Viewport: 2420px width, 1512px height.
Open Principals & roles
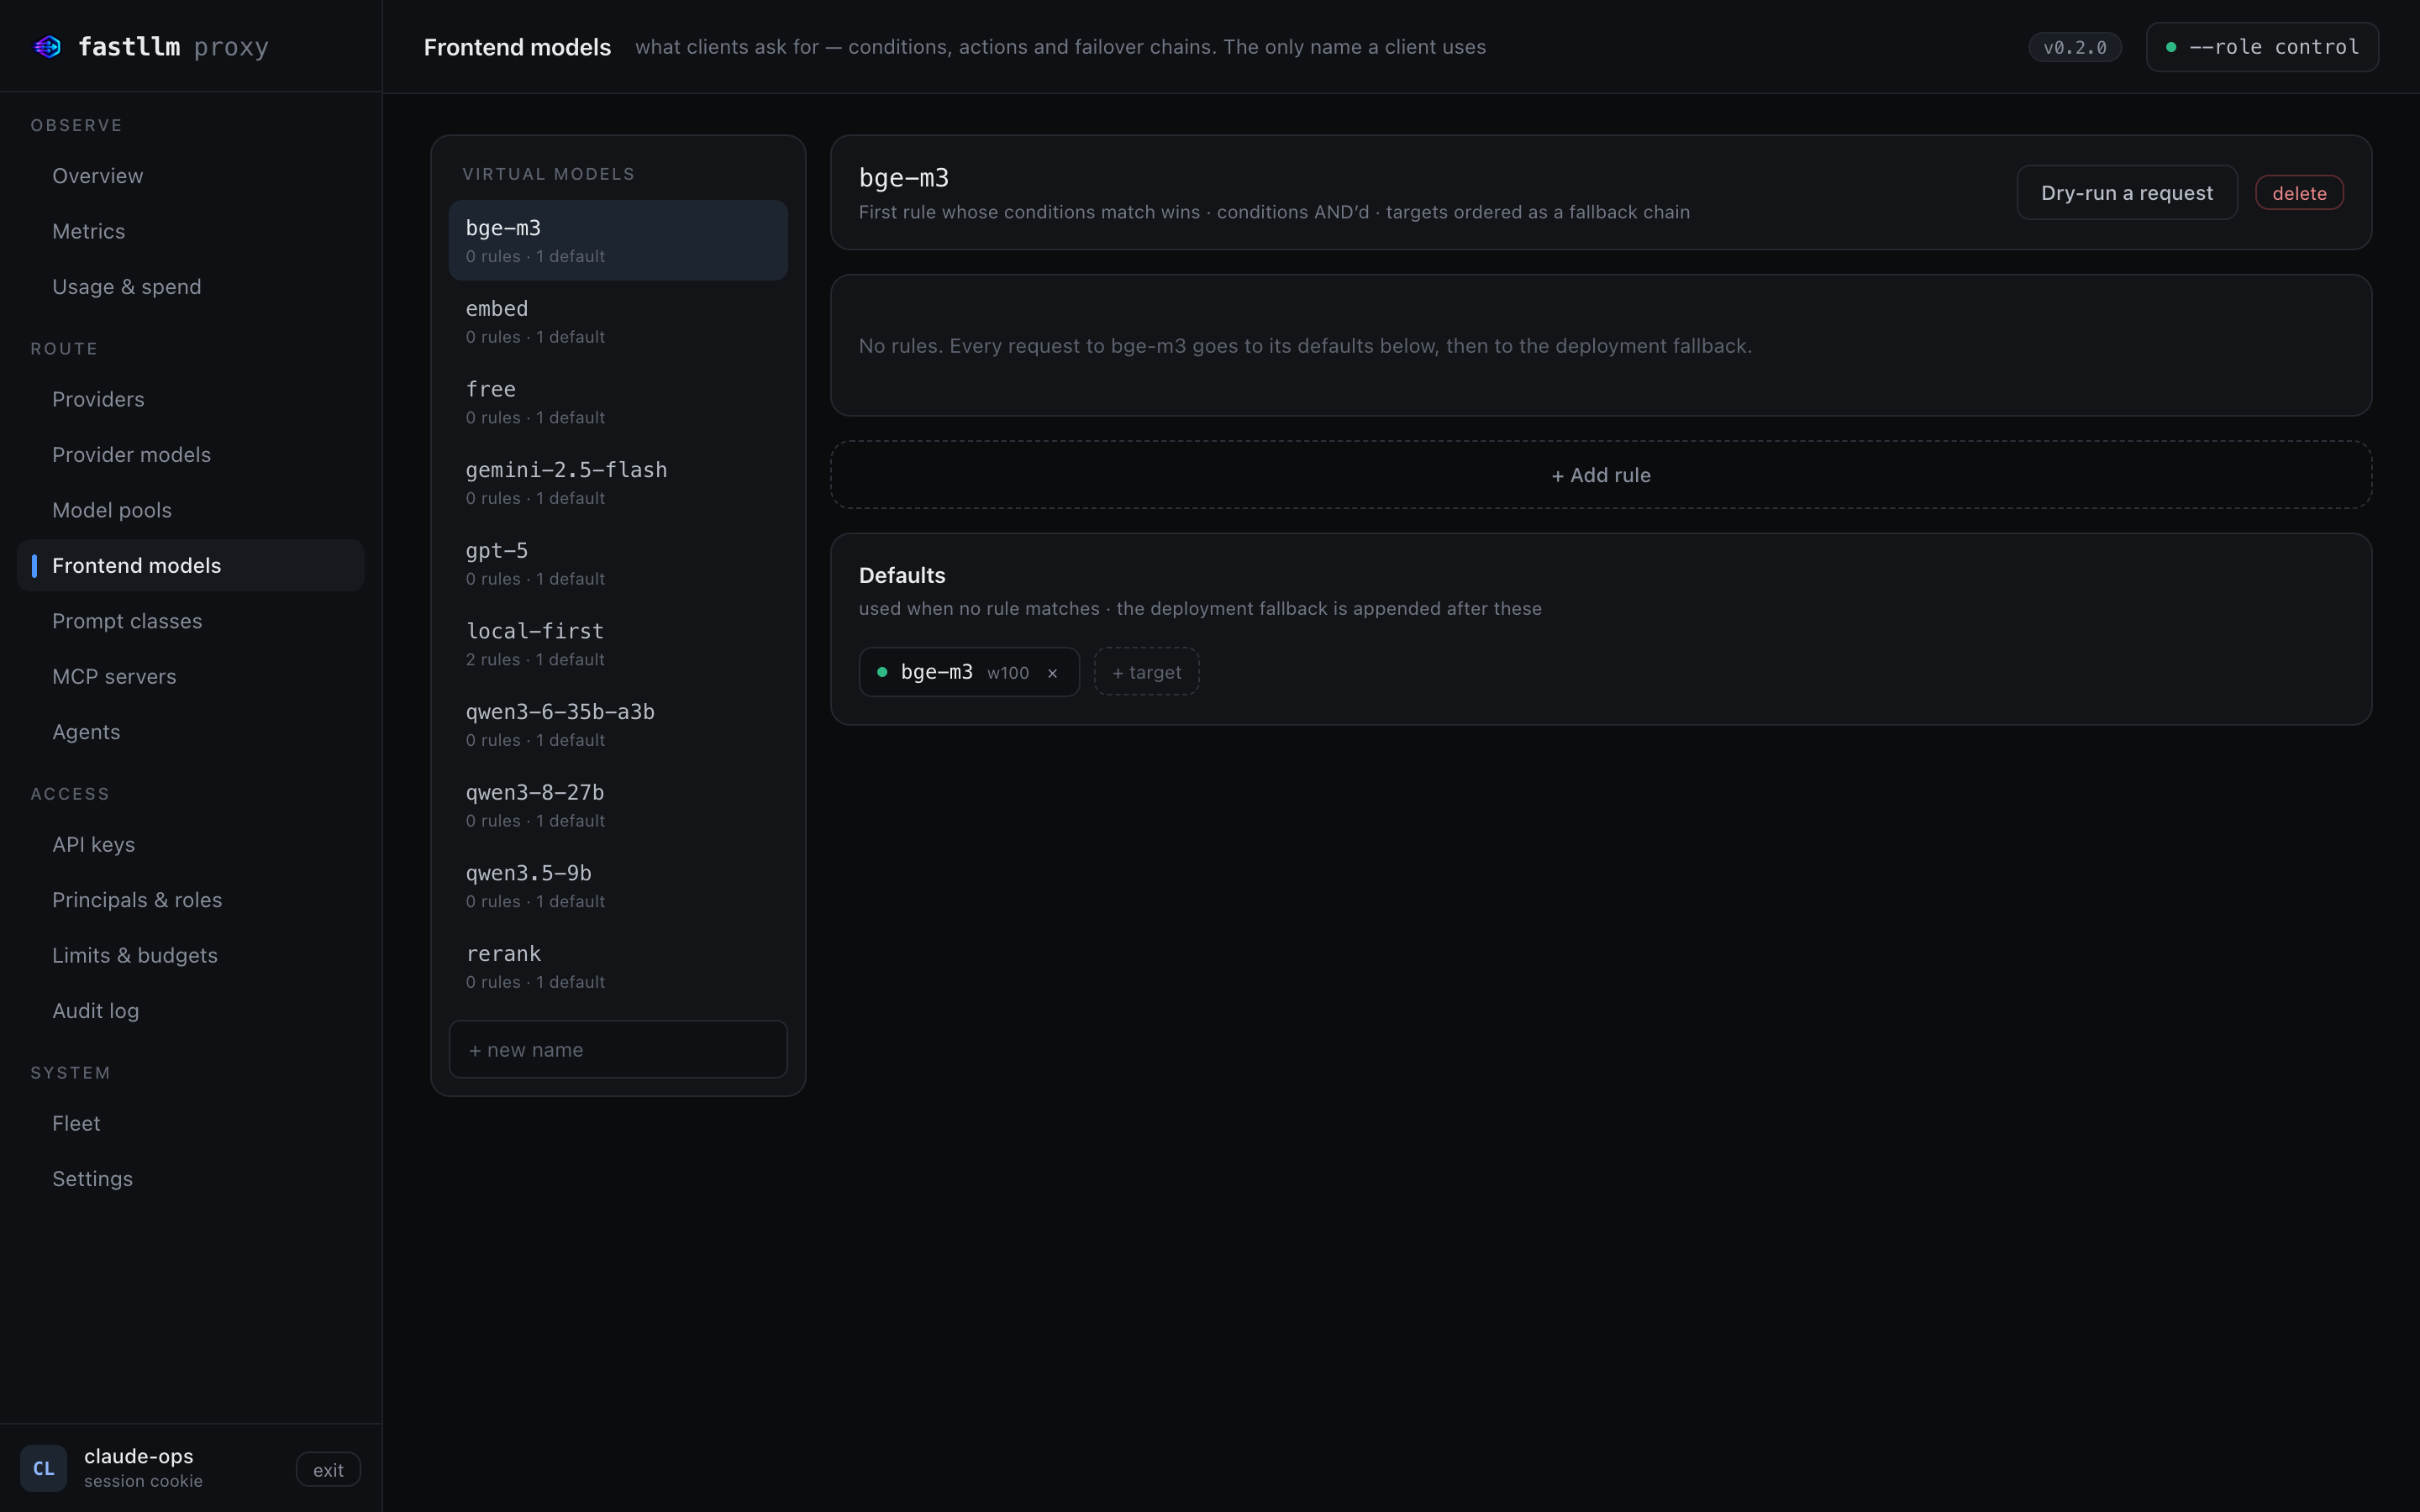coord(191,900)
